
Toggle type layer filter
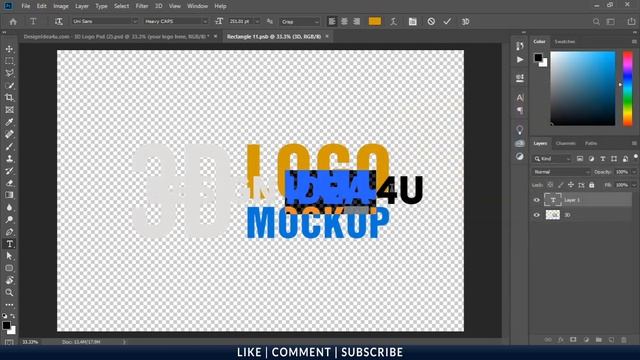pos(602,159)
